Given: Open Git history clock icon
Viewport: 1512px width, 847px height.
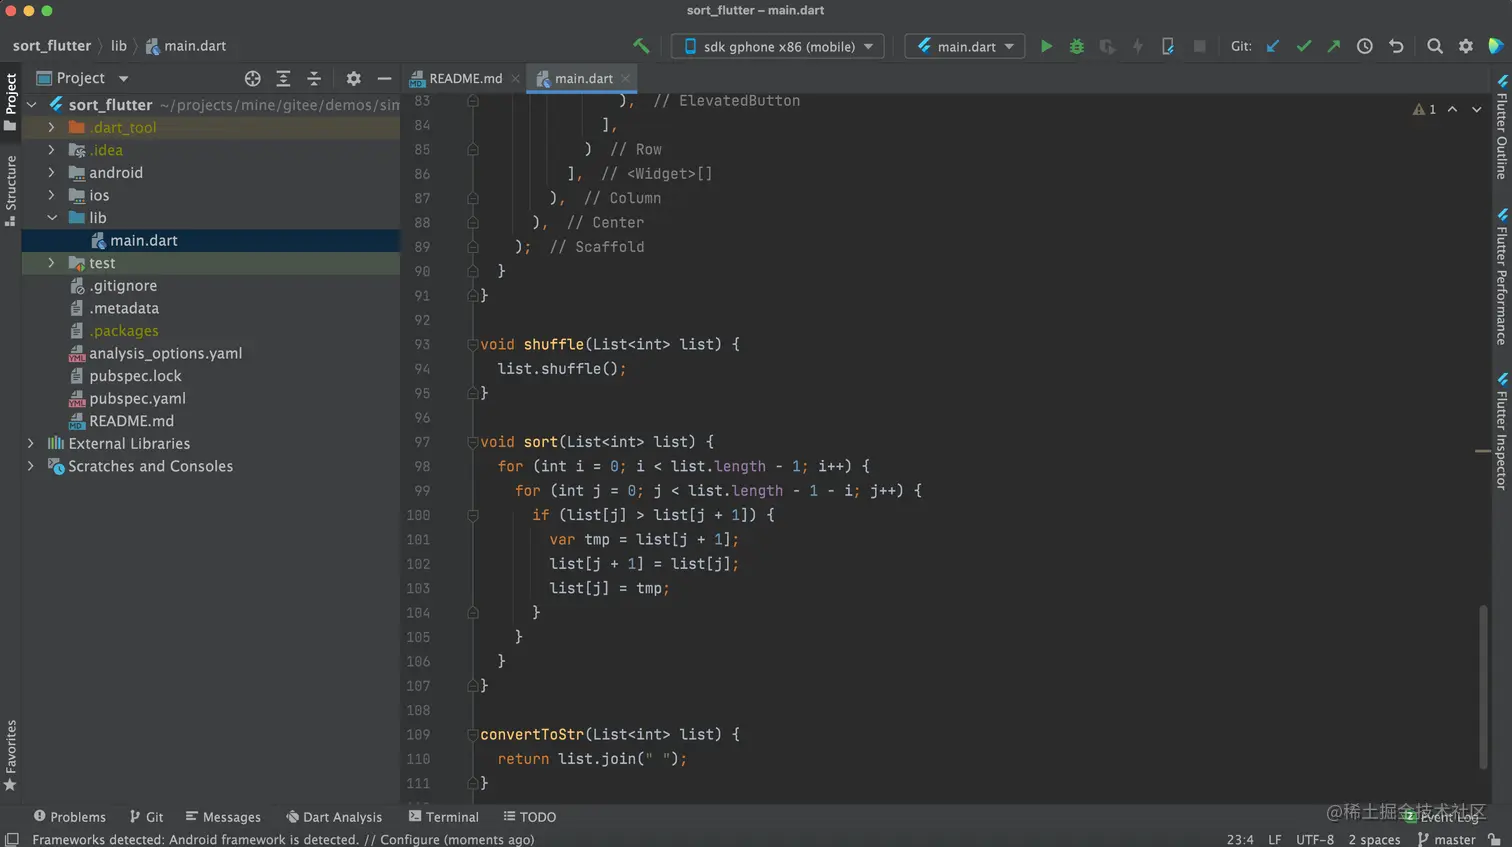Looking at the screenshot, I should click(1364, 46).
